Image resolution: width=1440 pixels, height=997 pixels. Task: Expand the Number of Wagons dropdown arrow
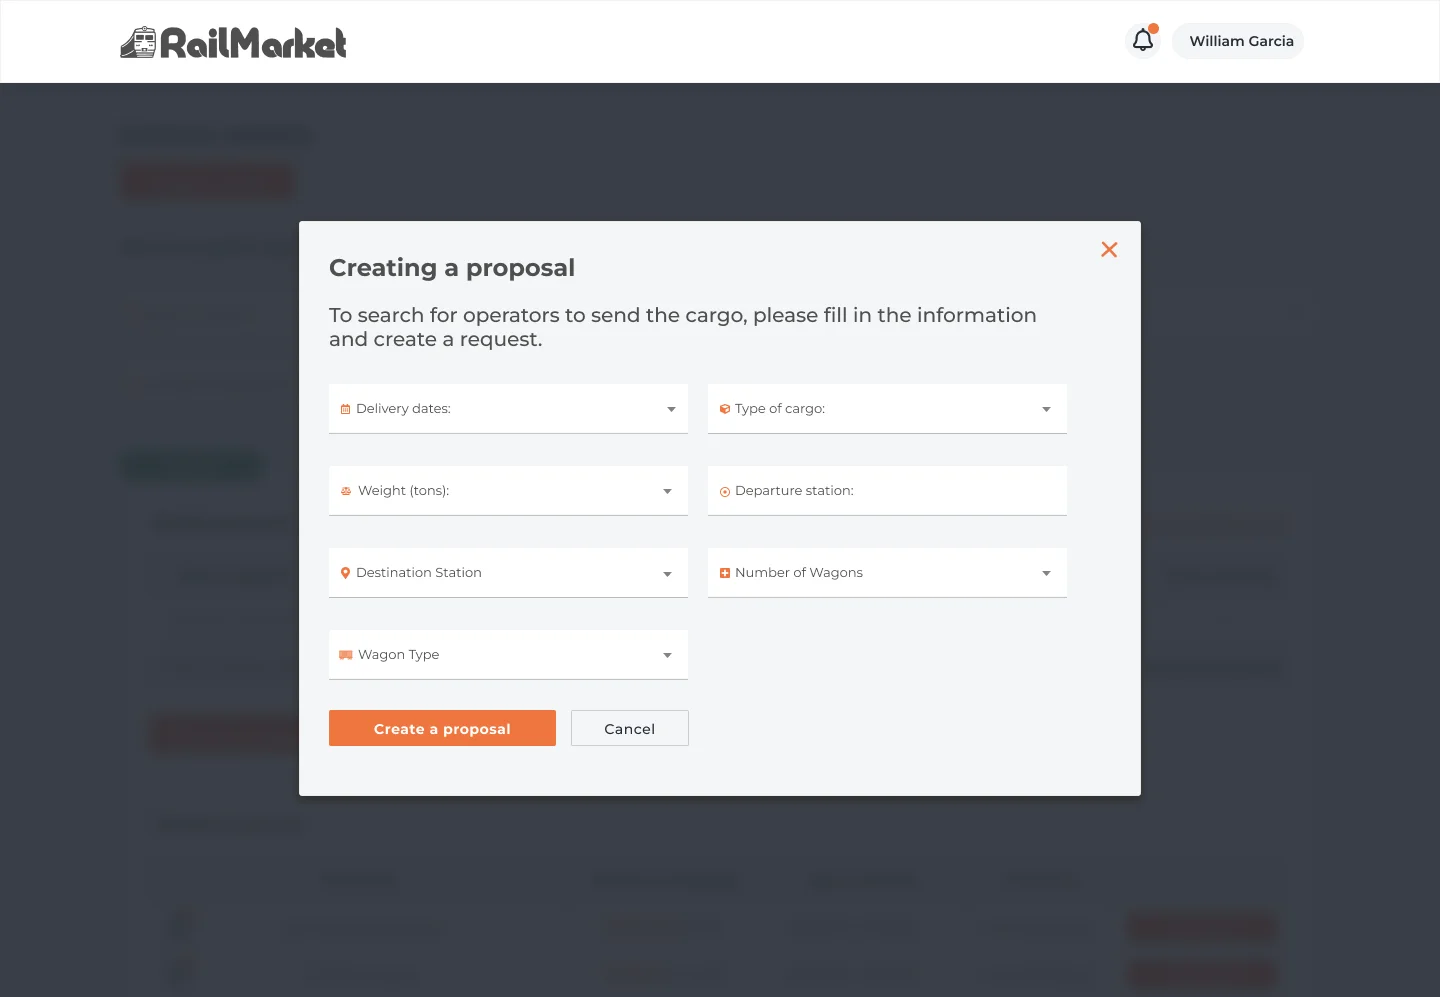pyautogui.click(x=1046, y=573)
